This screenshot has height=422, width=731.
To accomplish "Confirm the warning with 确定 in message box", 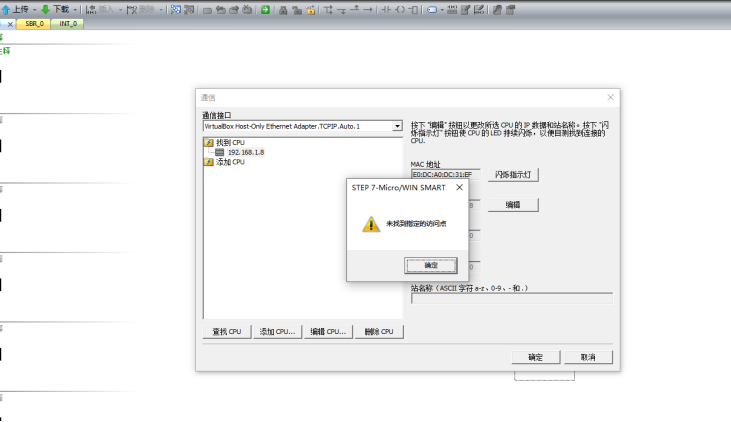I will pos(431,265).
